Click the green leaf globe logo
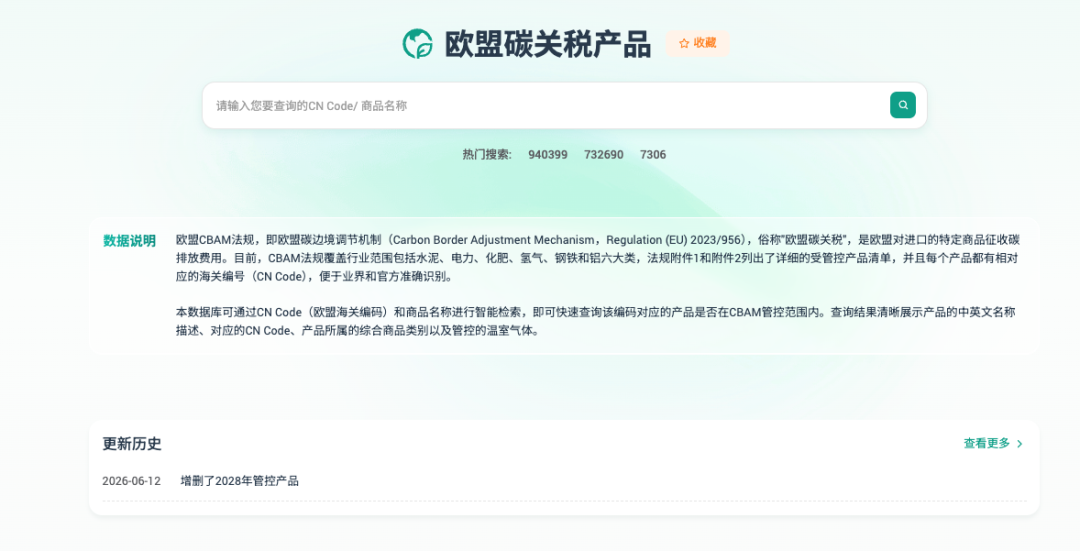1080x551 pixels. pos(417,44)
